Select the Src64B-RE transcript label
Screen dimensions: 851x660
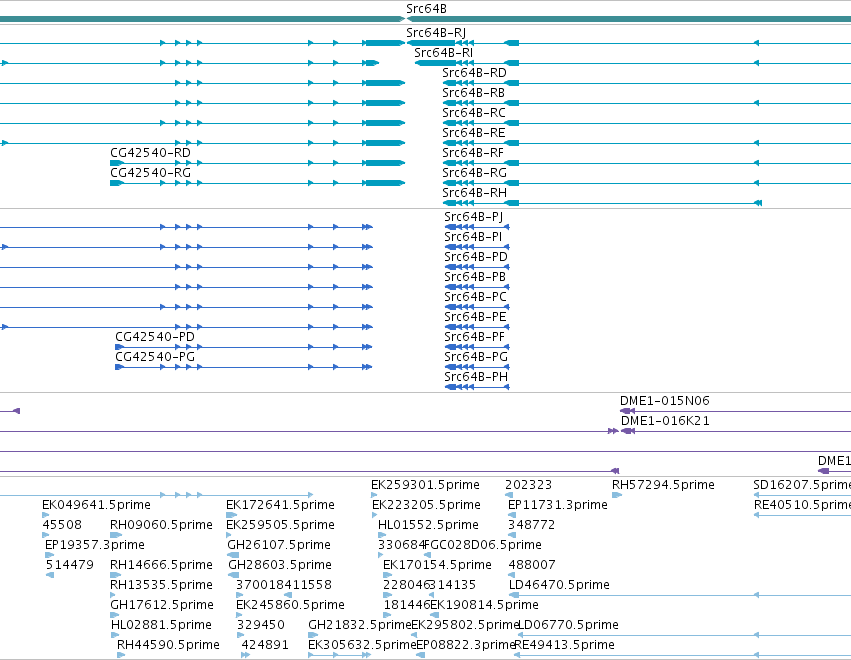(474, 133)
